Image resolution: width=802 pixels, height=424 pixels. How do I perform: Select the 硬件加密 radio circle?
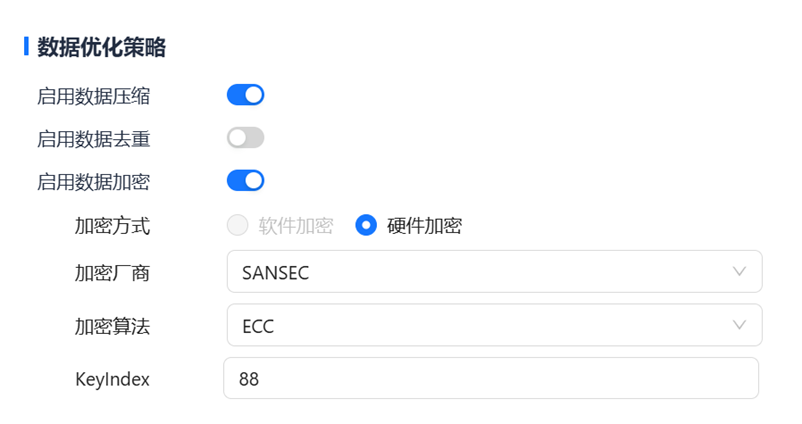[x=366, y=225]
